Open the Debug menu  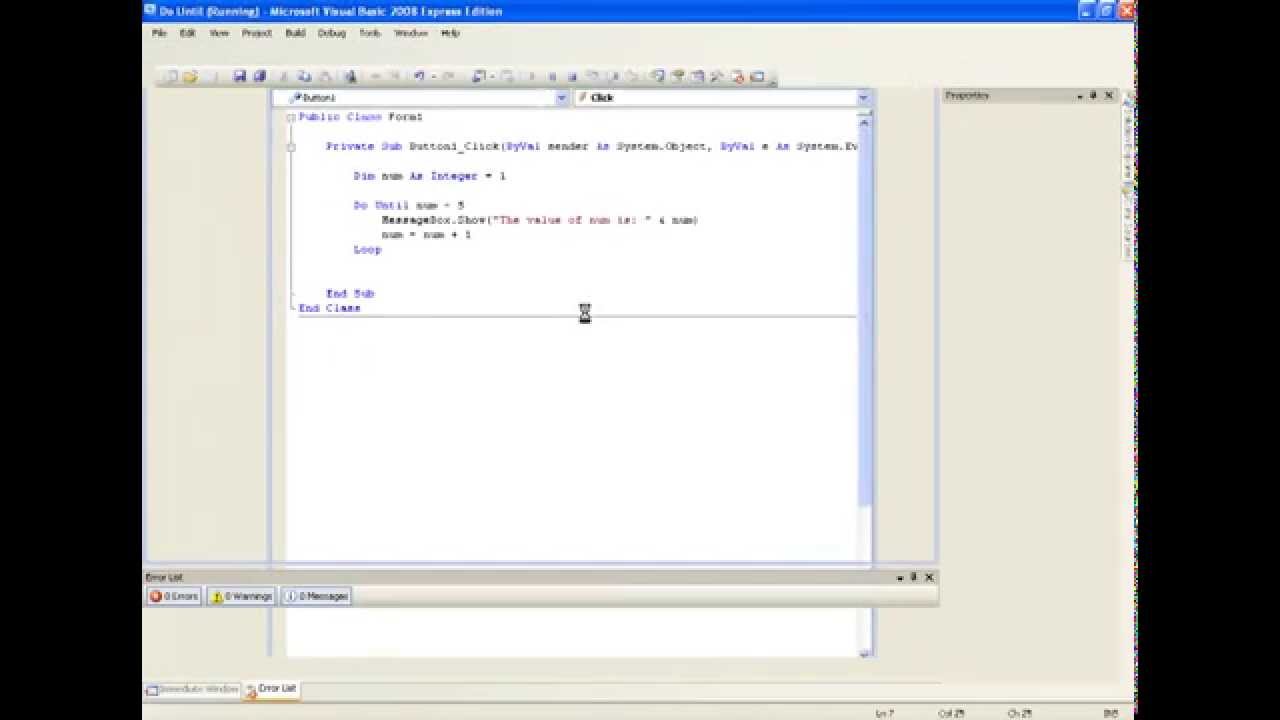332,33
